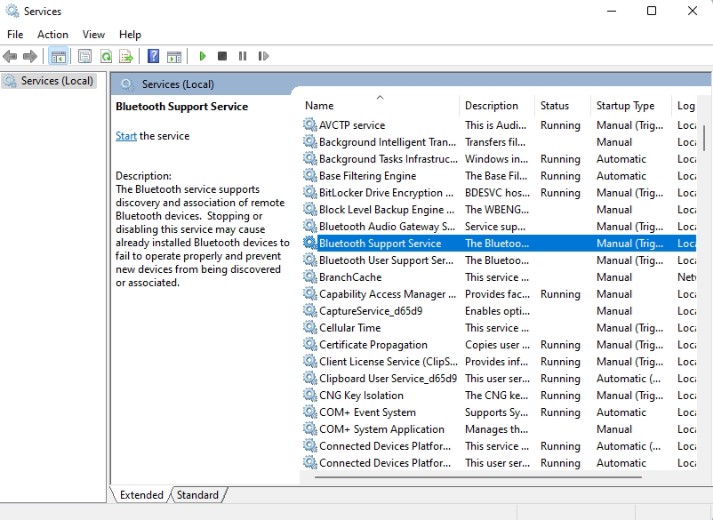Open the Action menu

tap(53, 34)
